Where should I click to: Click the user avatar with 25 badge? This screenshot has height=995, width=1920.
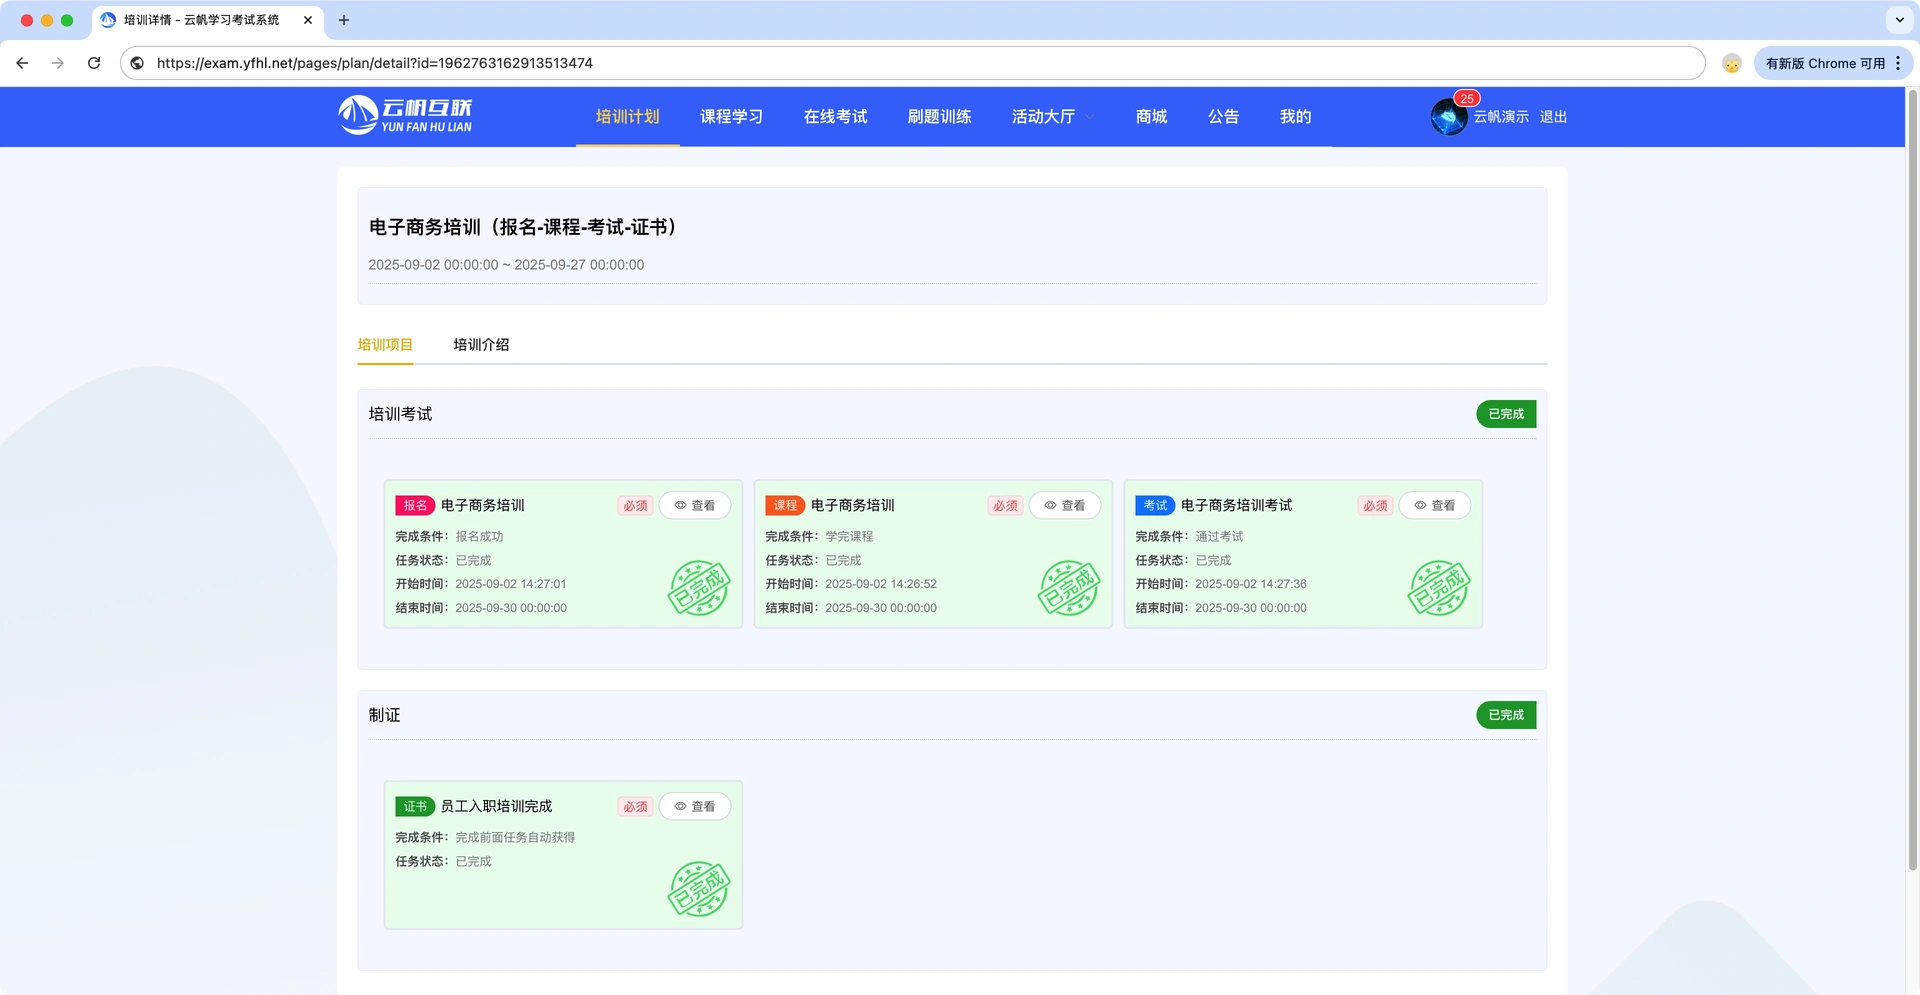(x=1449, y=117)
